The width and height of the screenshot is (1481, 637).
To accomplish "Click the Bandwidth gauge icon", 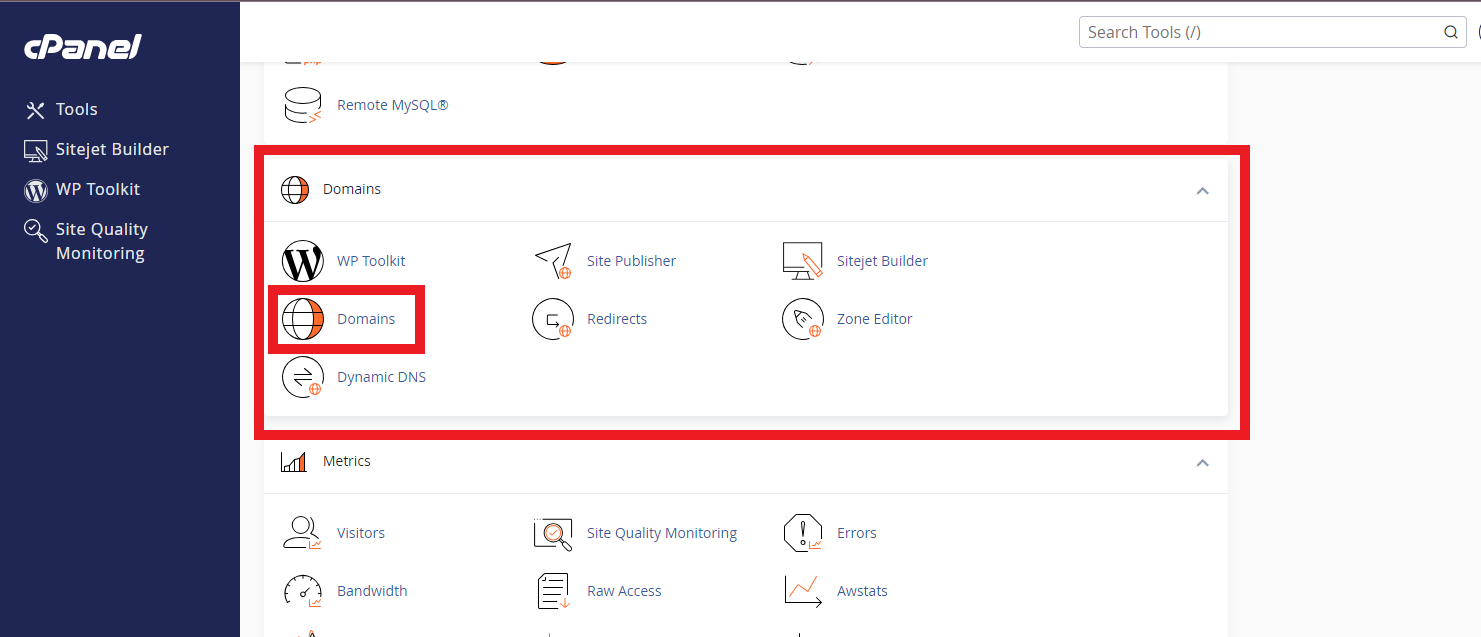I will tap(303, 591).
